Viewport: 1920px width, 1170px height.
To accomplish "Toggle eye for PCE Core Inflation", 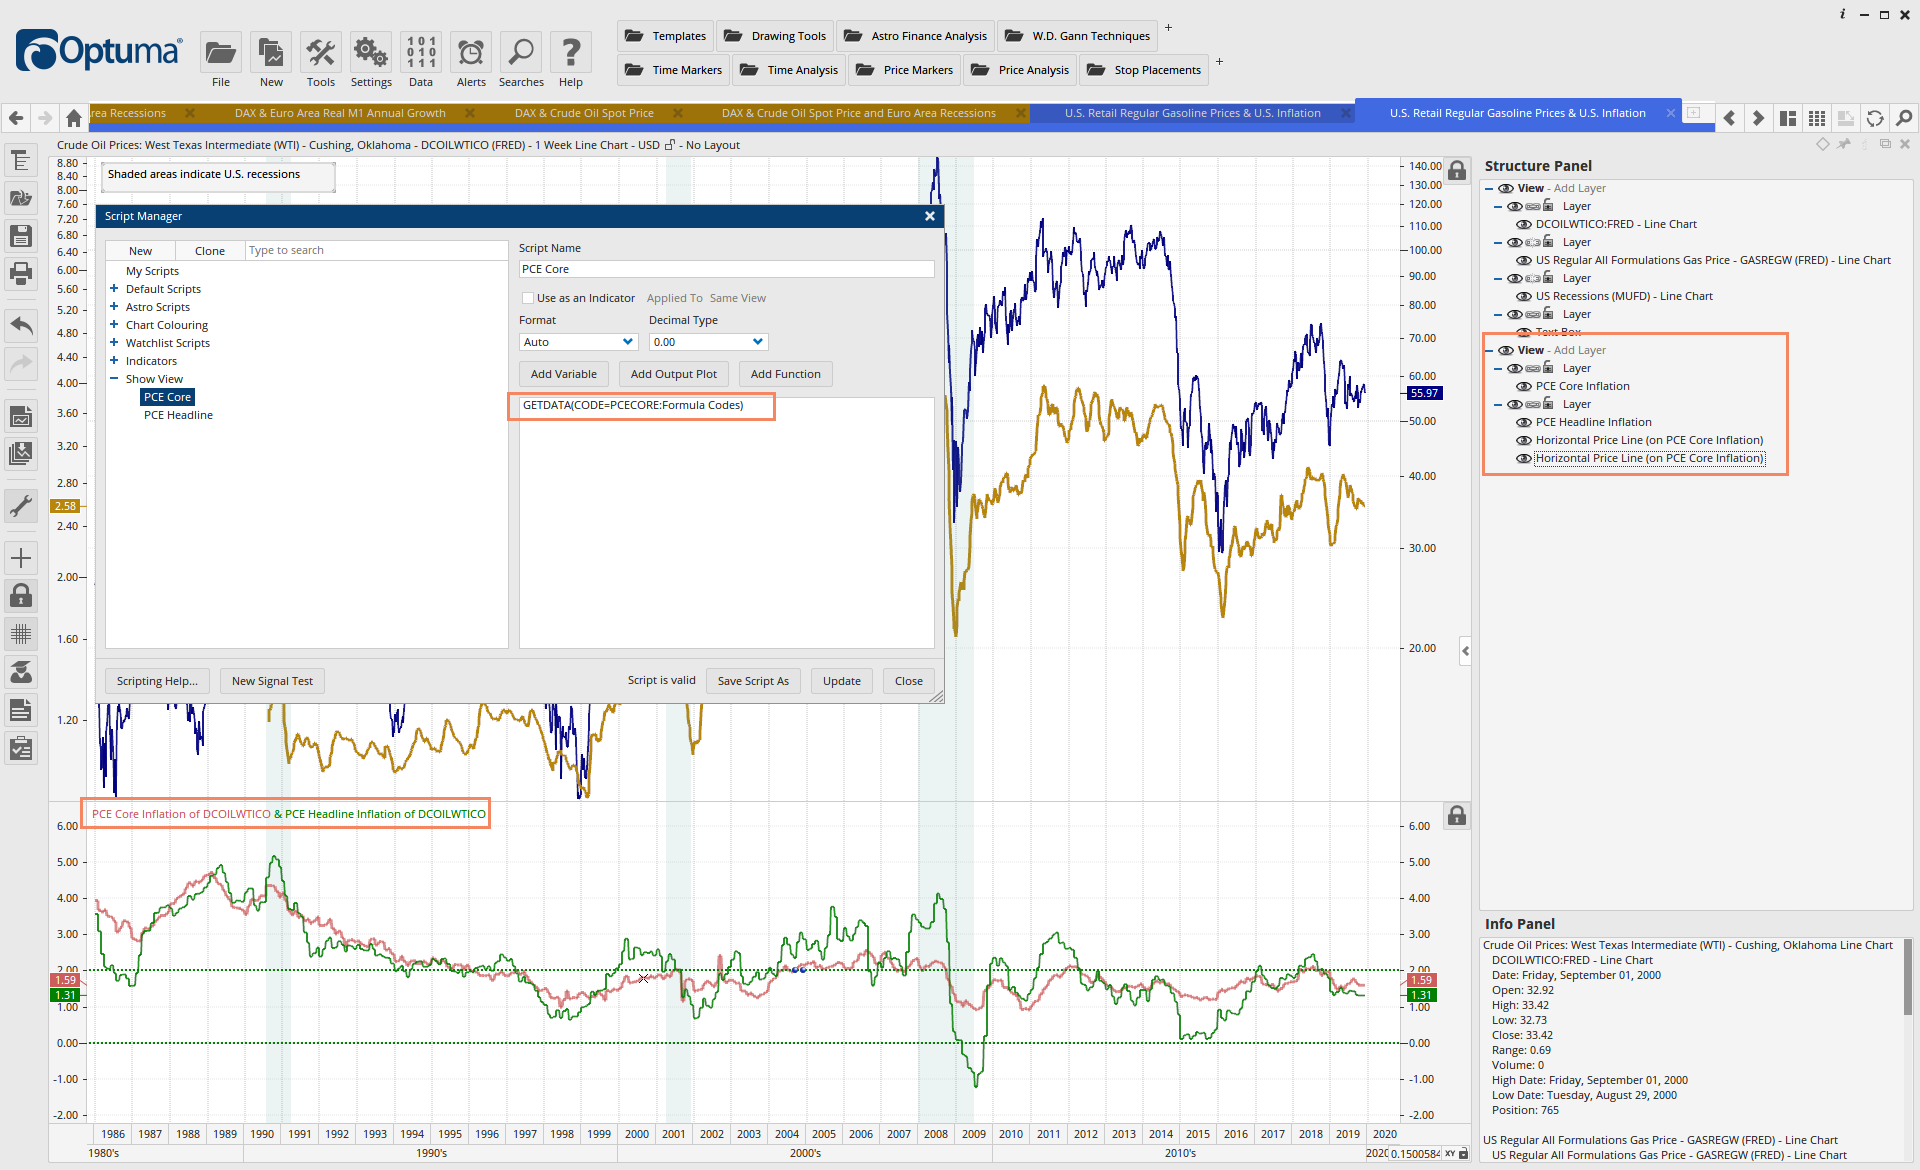I will (1524, 386).
